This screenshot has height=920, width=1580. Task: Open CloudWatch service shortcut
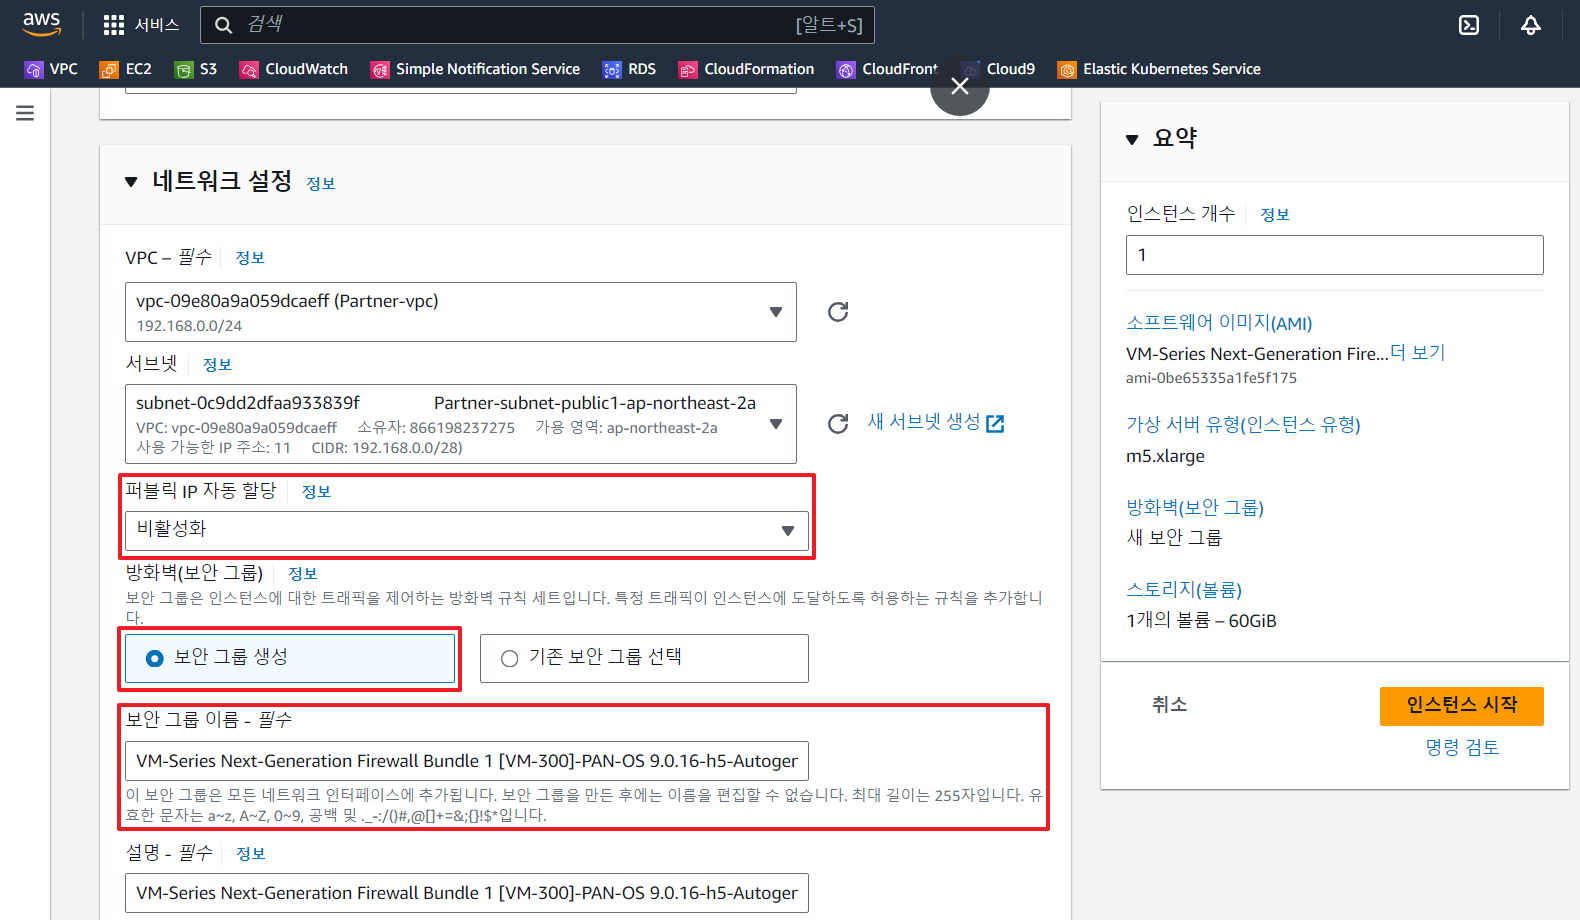click(294, 69)
